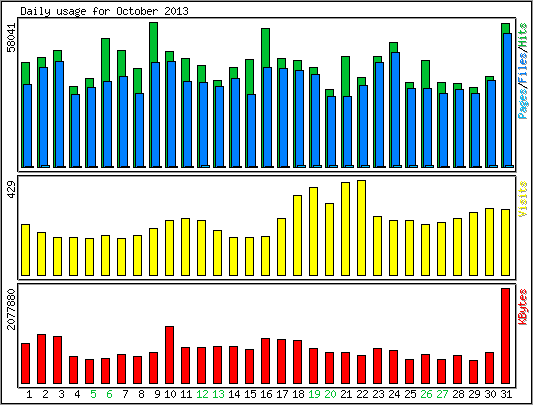Click the yellow Visits bar for day 30
The image size is (533, 405).
(x=489, y=242)
